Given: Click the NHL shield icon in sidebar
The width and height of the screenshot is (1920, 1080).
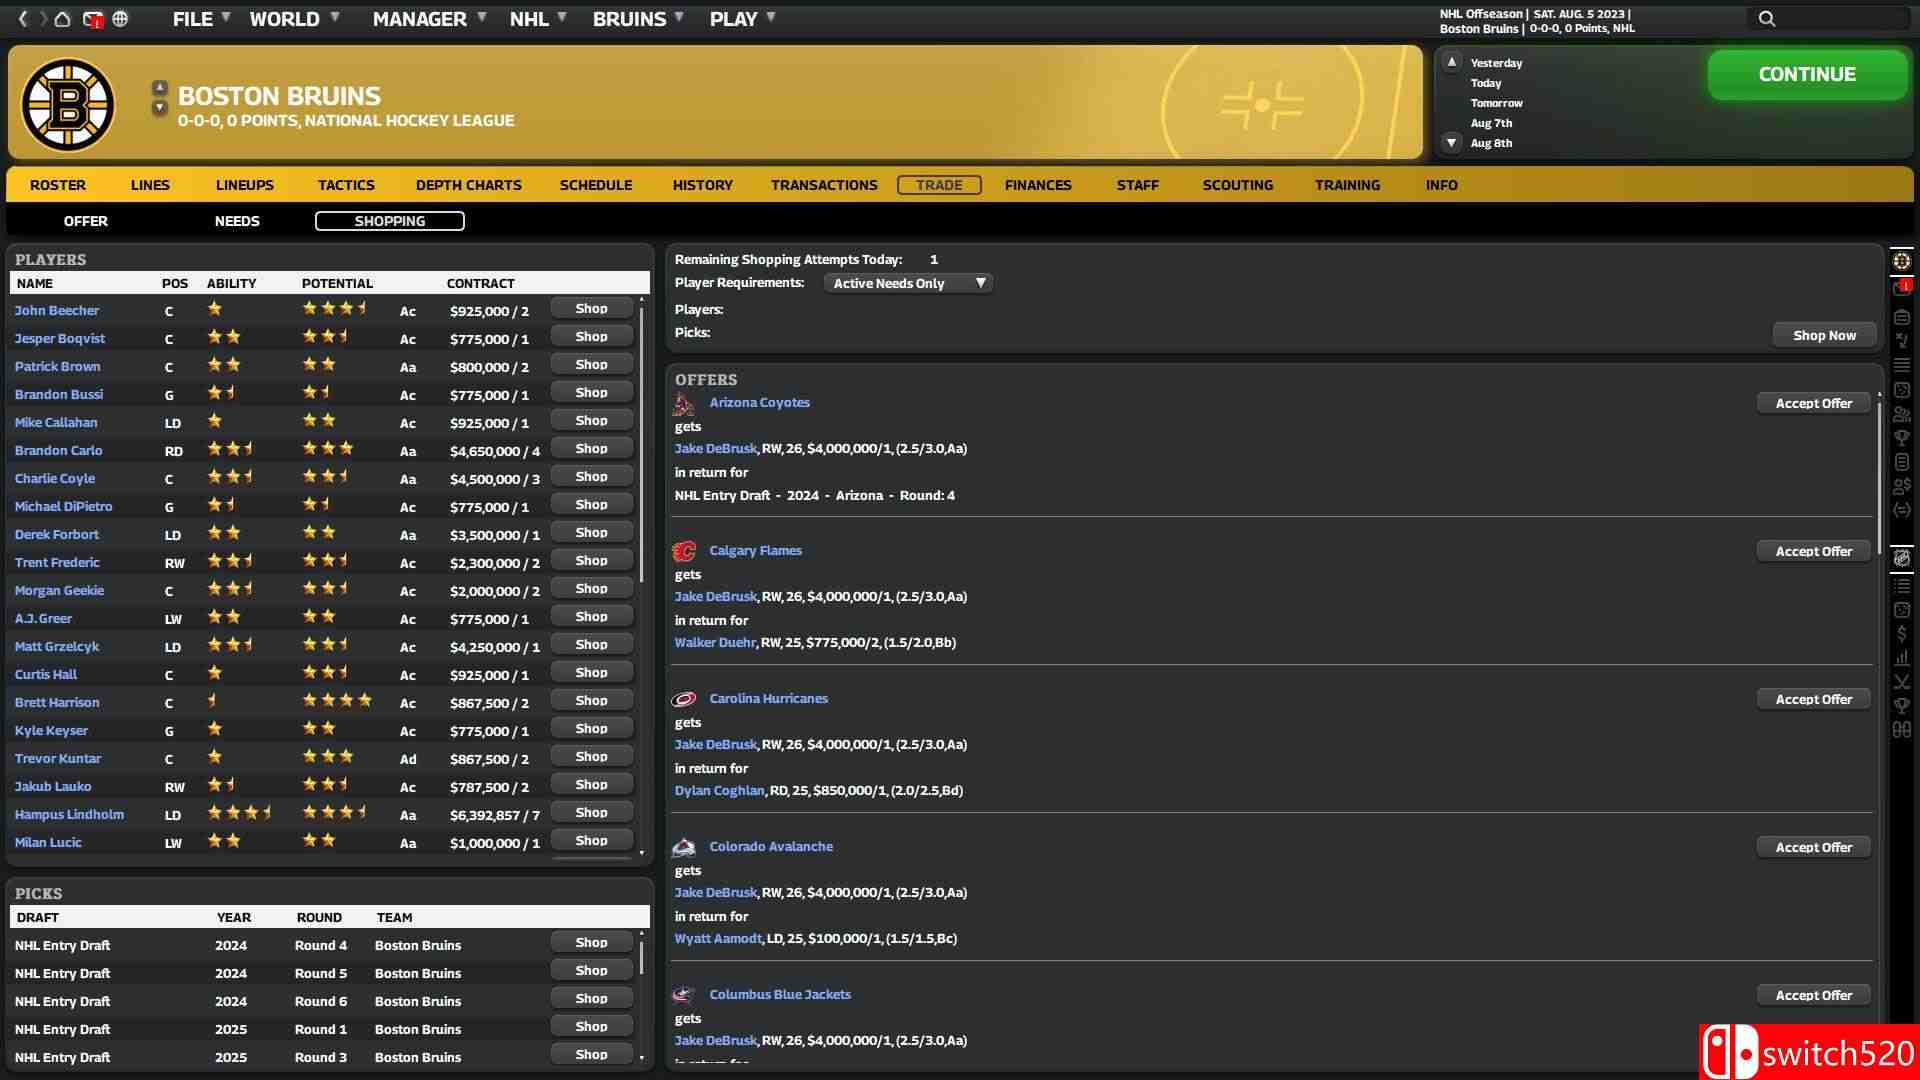Looking at the screenshot, I should 1901,559.
